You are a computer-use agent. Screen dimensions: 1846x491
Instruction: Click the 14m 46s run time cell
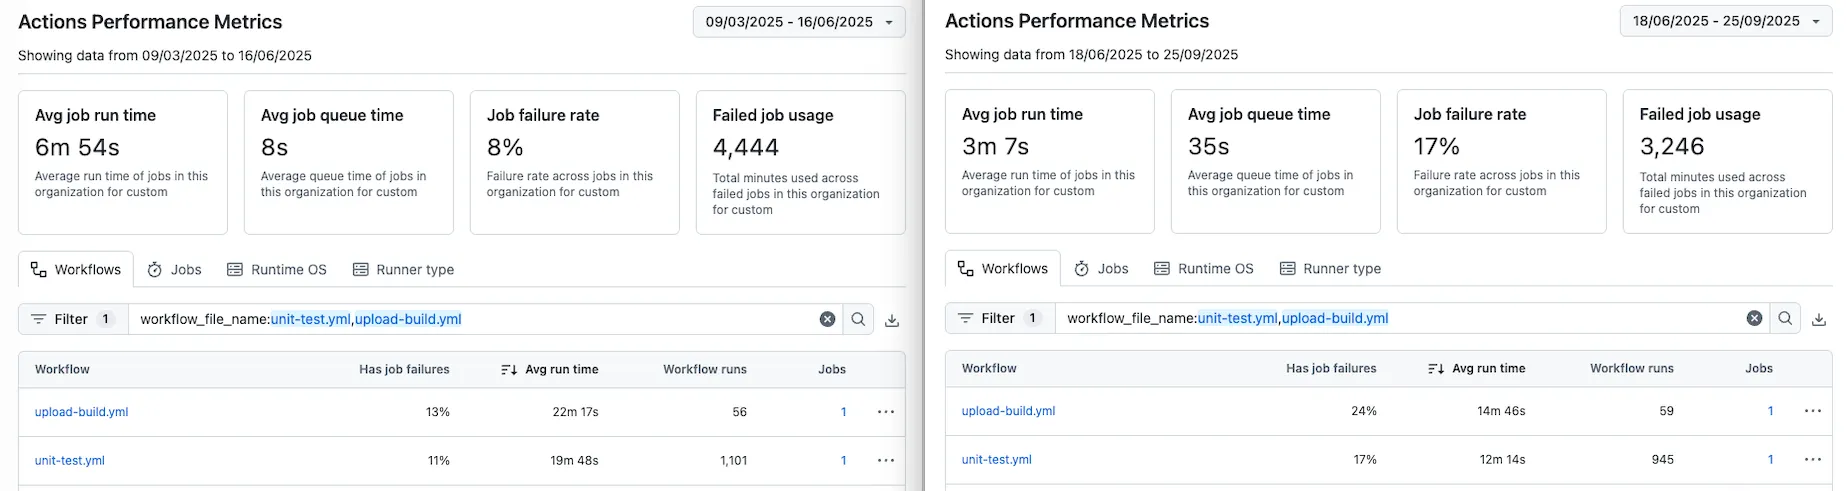click(1501, 411)
